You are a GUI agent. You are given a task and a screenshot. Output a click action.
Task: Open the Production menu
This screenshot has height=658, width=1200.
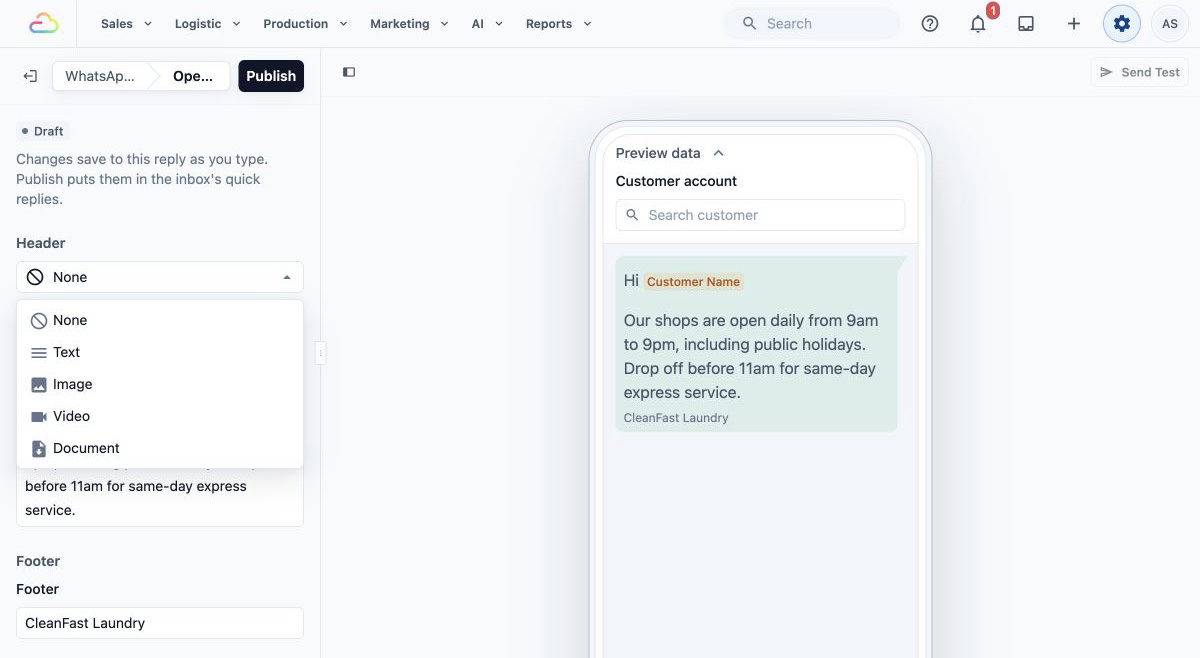click(x=305, y=23)
